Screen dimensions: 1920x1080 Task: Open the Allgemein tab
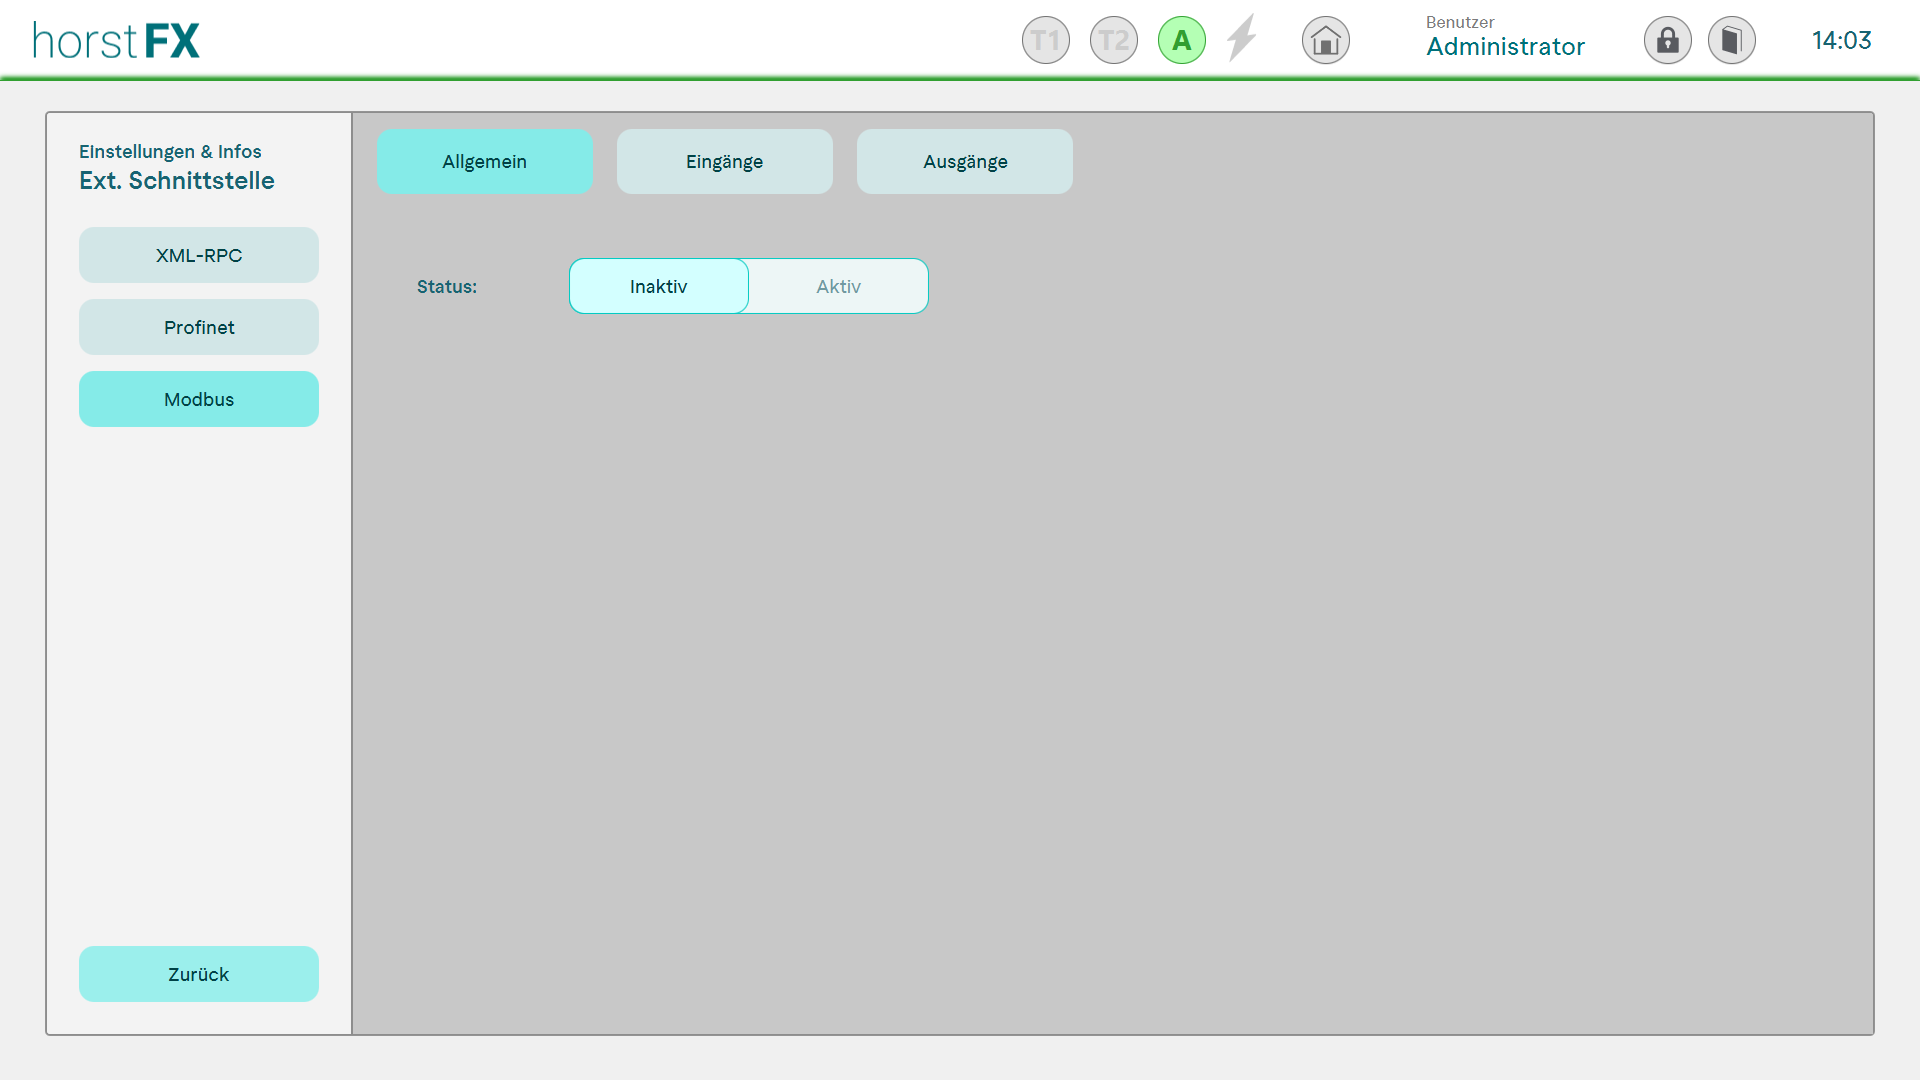point(485,162)
